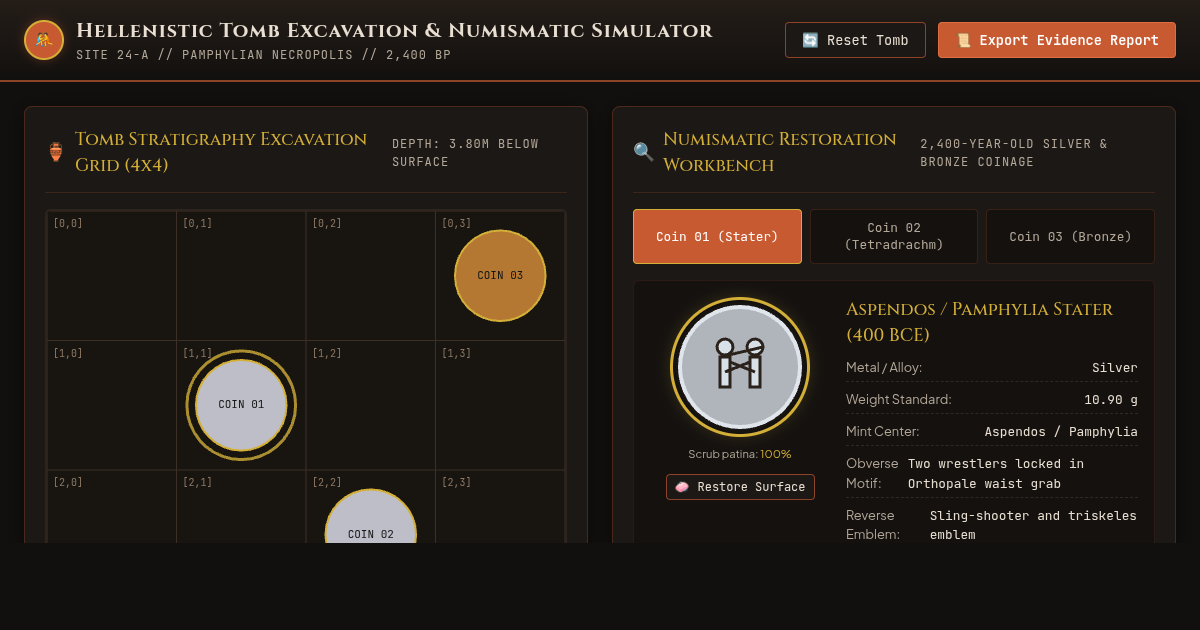
Task: Click the amphora icon beside Tomb Stratigraphy title
Action: (56, 152)
